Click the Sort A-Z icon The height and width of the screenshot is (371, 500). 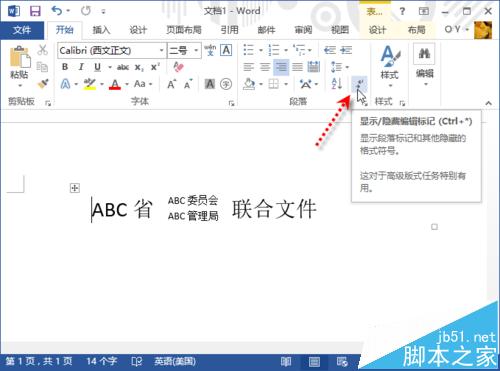pos(336,84)
